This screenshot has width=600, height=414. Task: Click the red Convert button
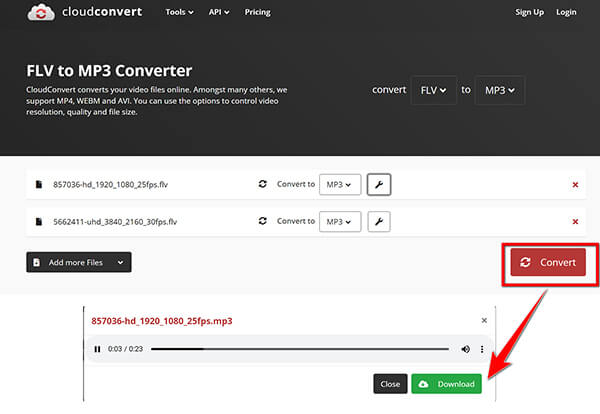(548, 262)
